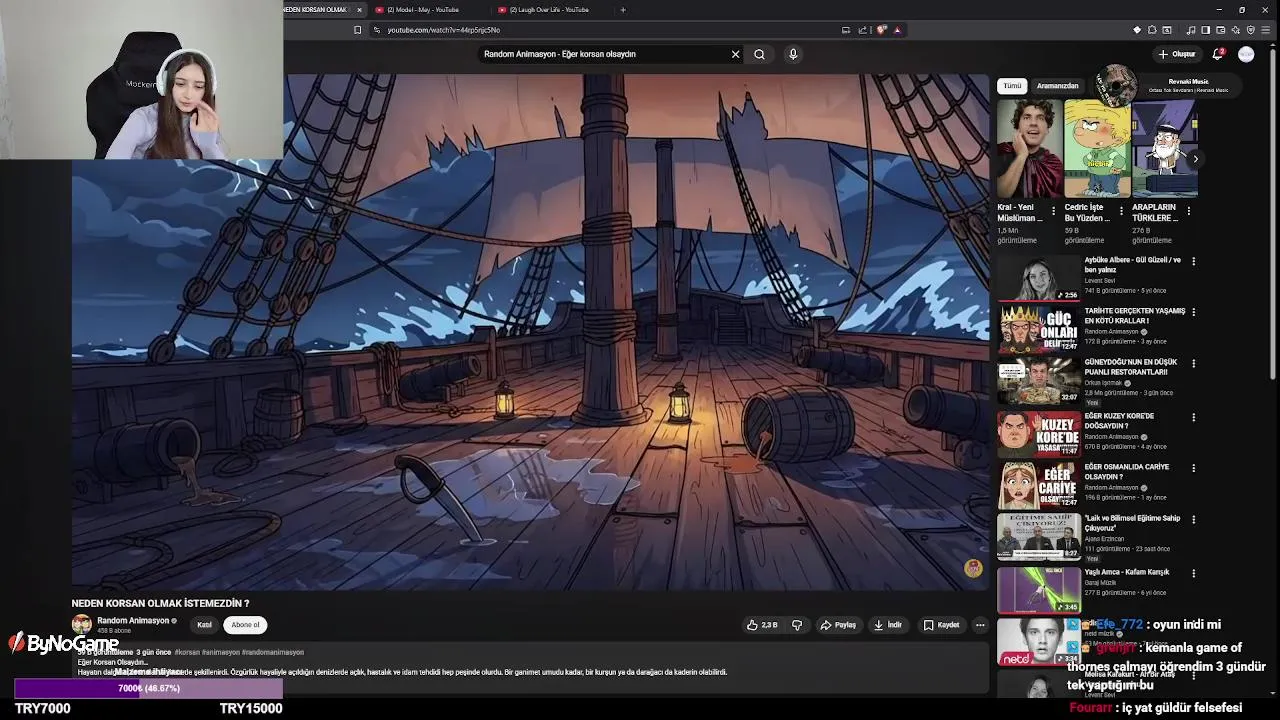Open options for EĞER KUZEY KORE'DE video
Image resolution: width=1280 pixels, height=720 pixels.
point(1193,417)
